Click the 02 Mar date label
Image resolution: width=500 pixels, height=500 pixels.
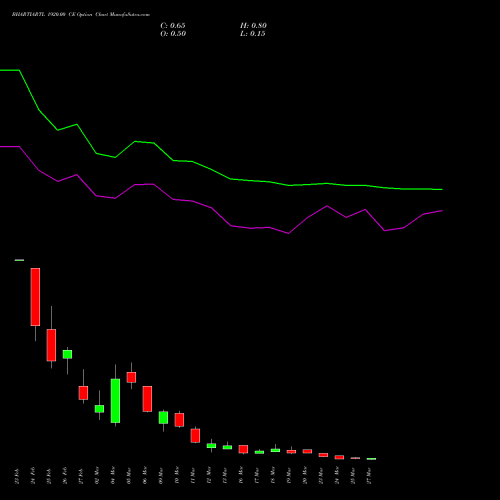97,475
